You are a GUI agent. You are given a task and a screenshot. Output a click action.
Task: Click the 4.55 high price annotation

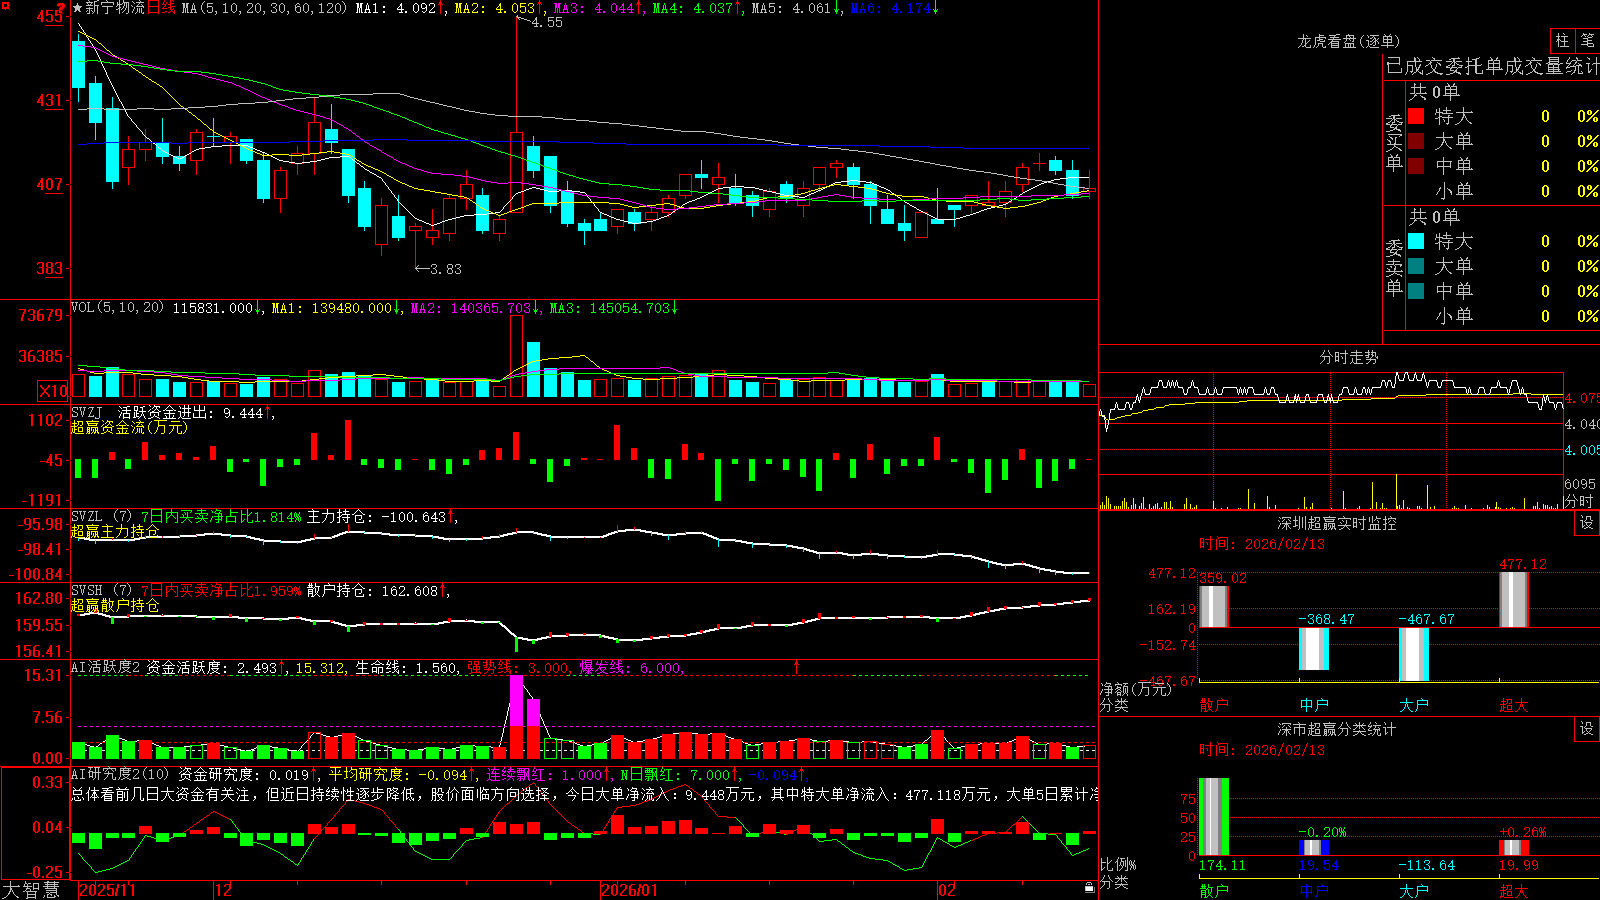[x=546, y=22]
